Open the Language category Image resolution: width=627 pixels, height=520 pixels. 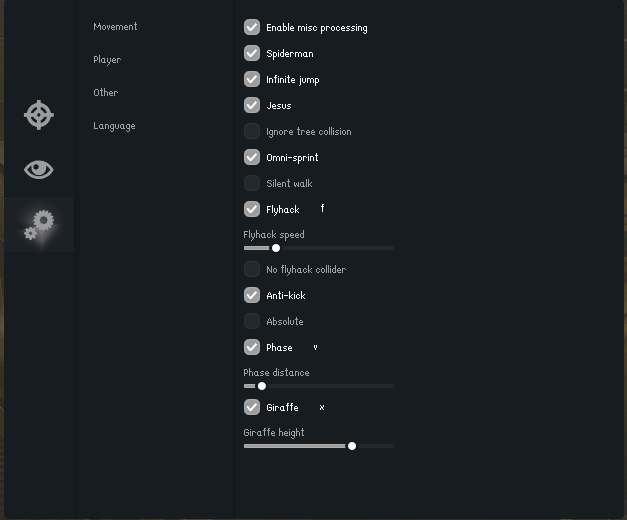point(114,126)
